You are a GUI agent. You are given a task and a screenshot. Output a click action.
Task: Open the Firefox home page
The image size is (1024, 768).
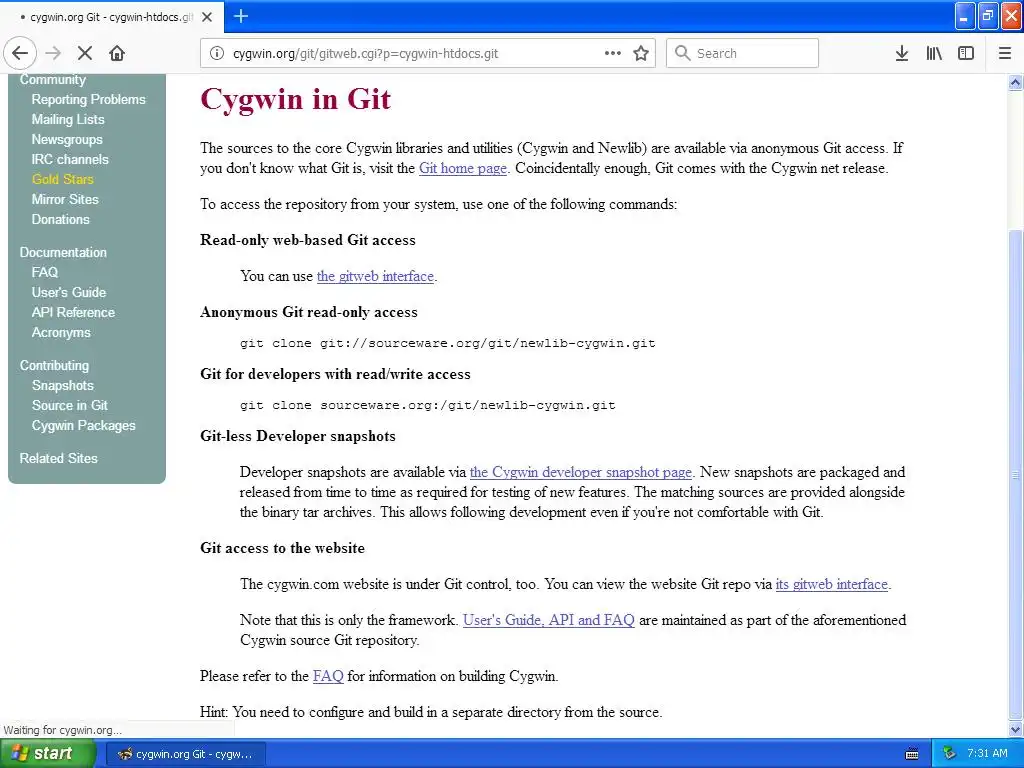coord(117,53)
